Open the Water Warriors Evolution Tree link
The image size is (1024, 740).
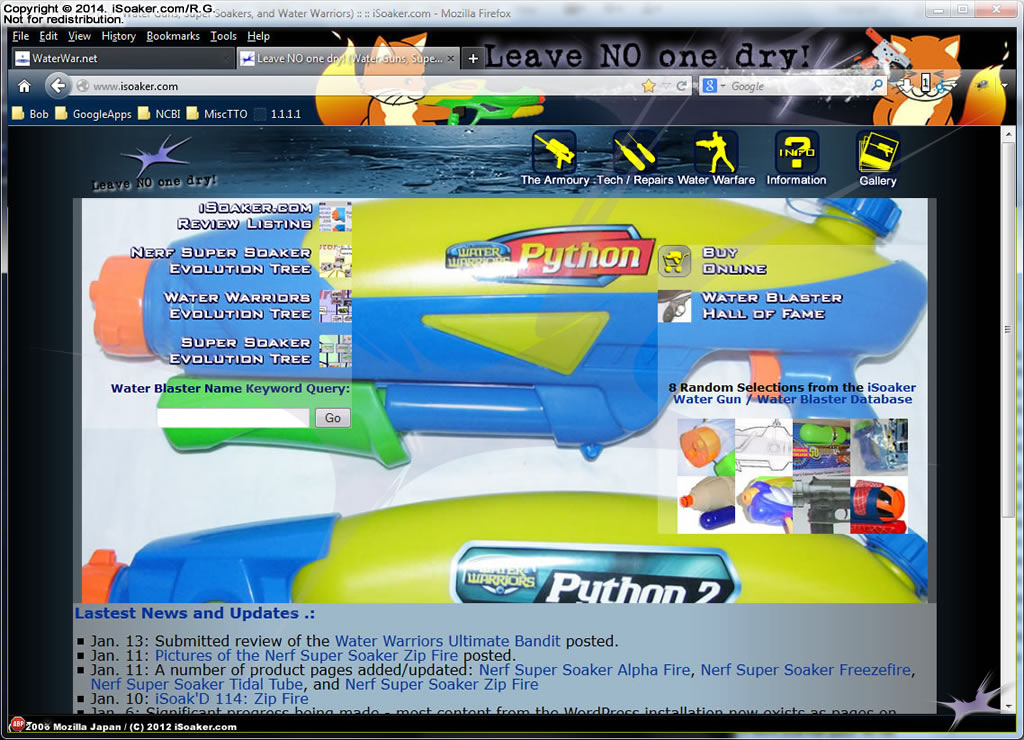[x=237, y=306]
